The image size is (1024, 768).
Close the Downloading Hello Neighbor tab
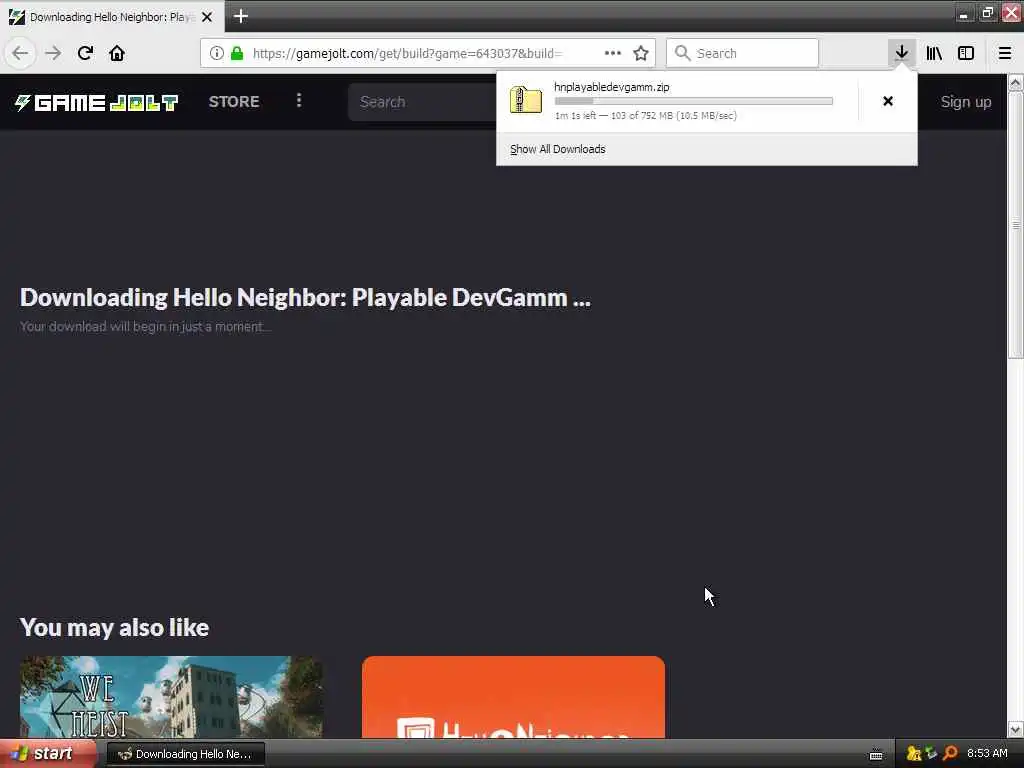[x=207, y=17]
